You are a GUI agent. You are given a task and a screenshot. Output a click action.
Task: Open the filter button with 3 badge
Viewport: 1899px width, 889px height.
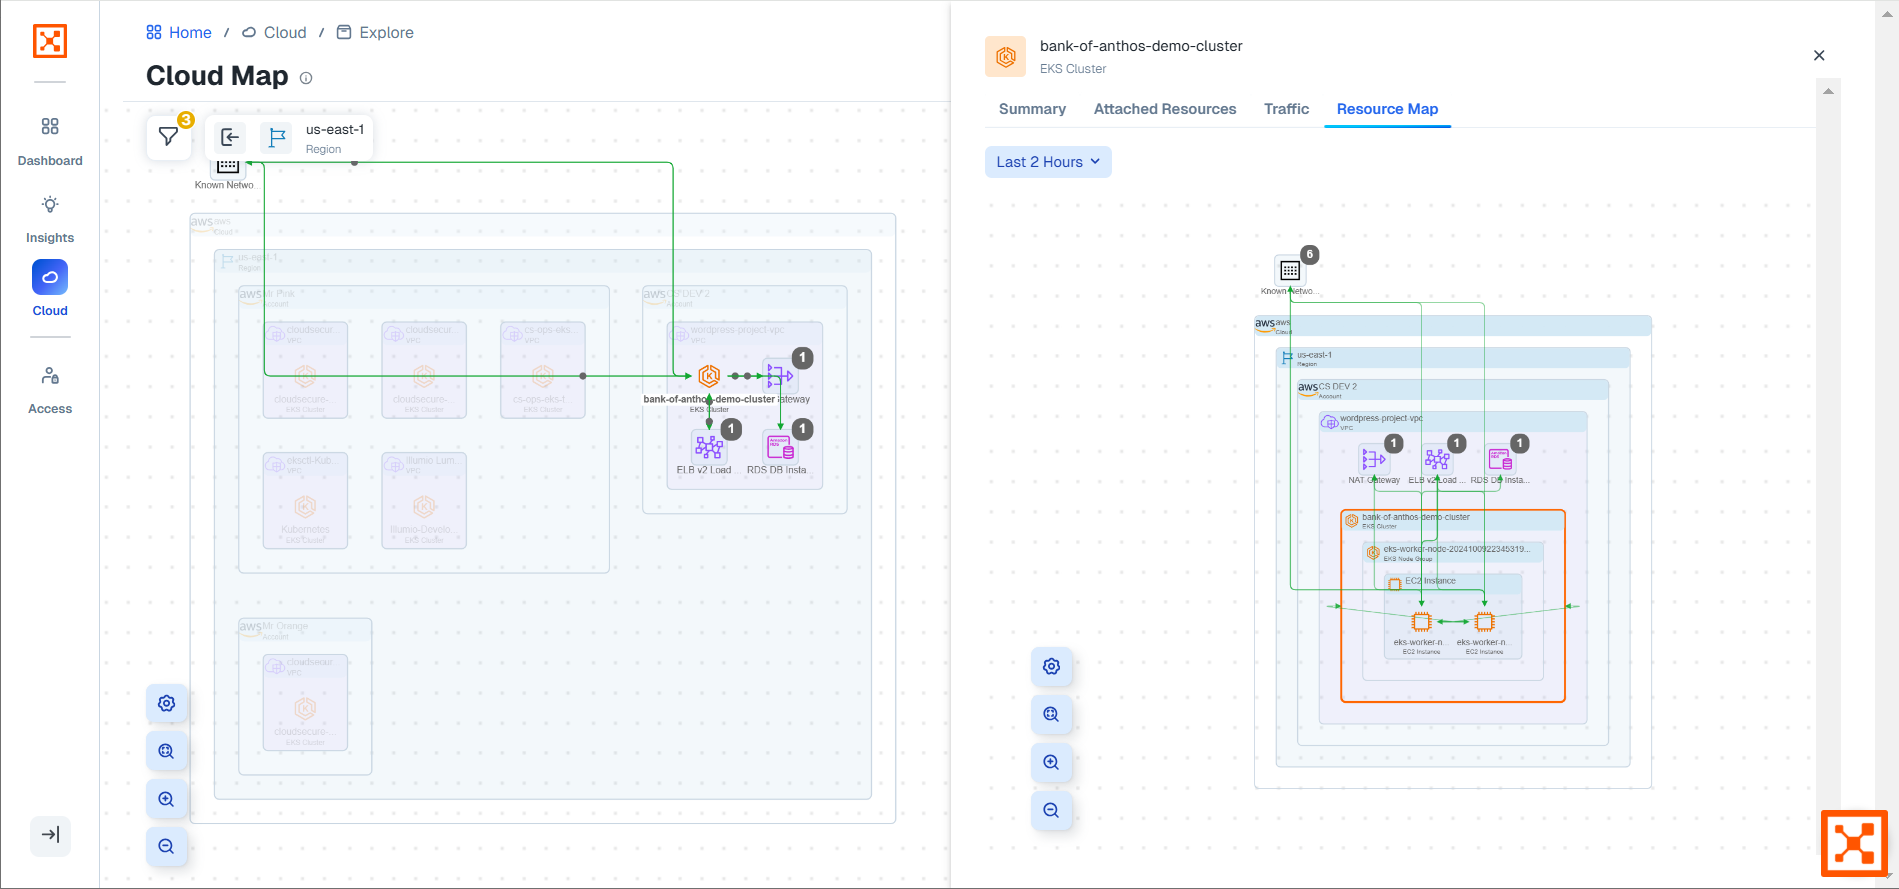point(169,137)
